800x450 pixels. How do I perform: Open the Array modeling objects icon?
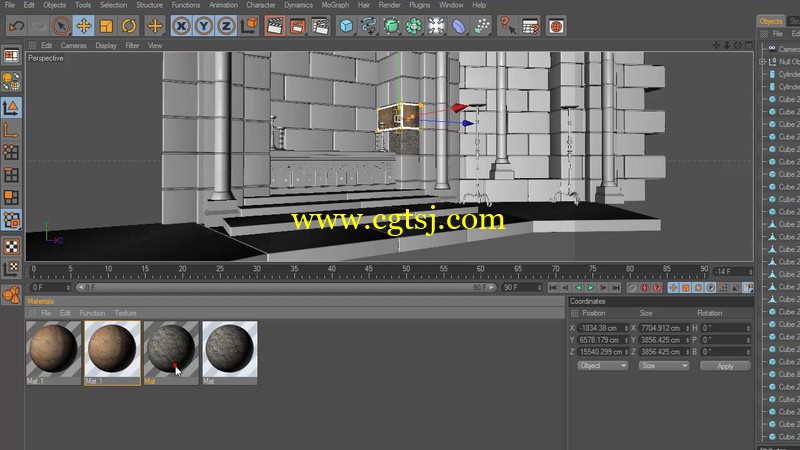coord(414,26)
